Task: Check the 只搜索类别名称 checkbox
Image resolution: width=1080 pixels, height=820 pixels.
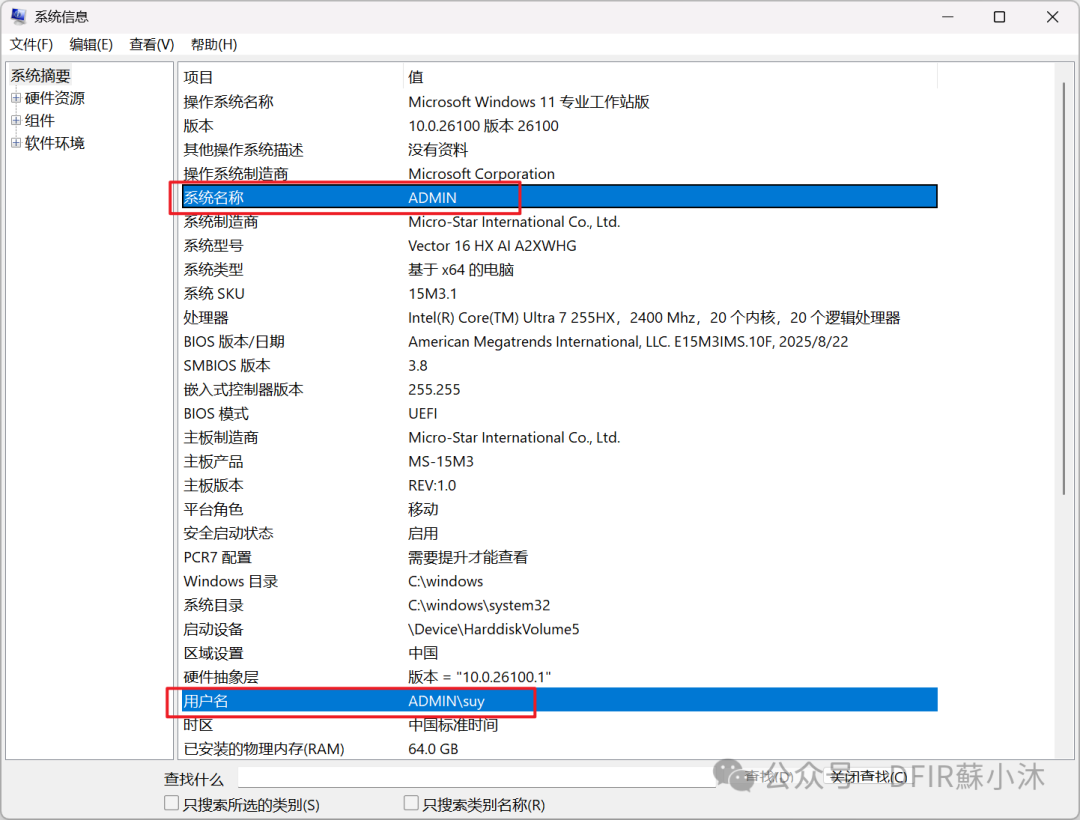Action: [x=410, y=802]
